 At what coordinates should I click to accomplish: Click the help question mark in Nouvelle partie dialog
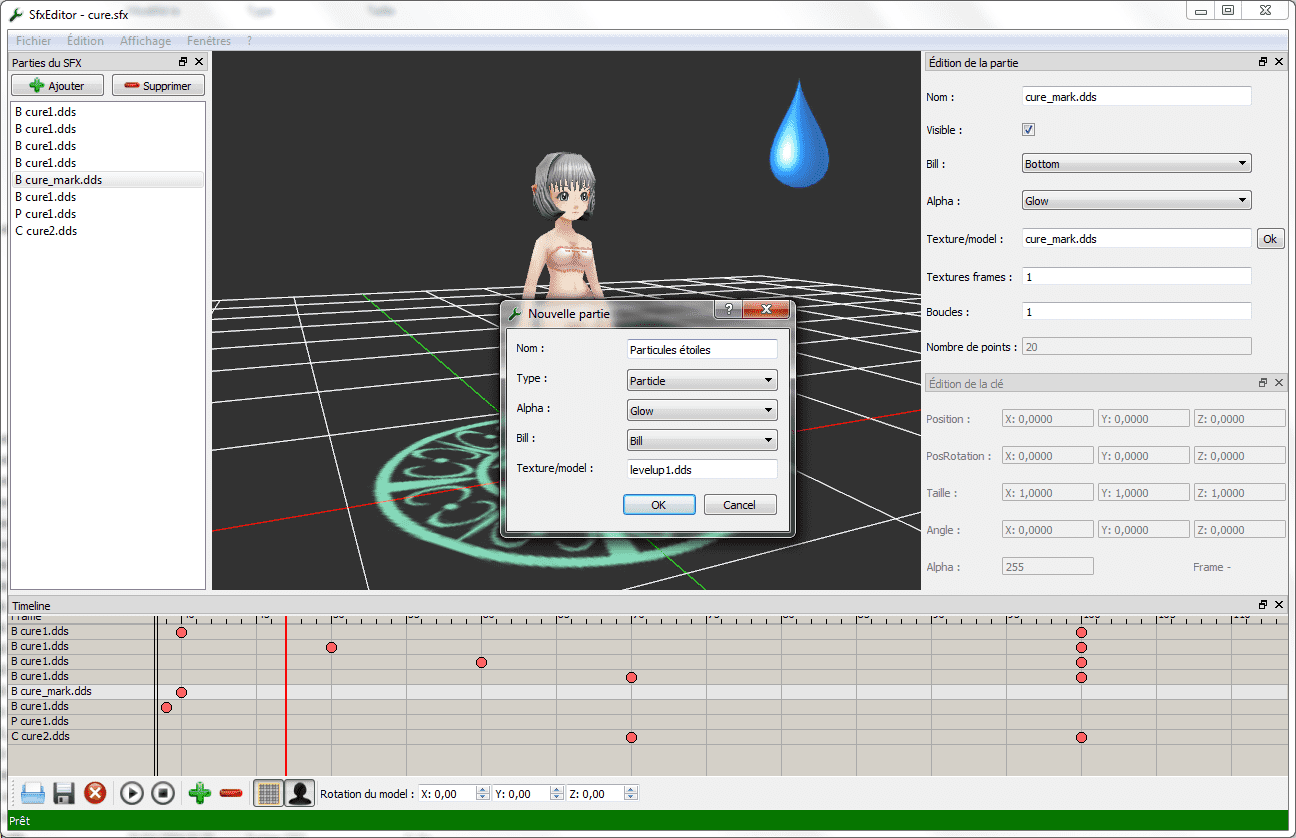[x=727, y=310]
